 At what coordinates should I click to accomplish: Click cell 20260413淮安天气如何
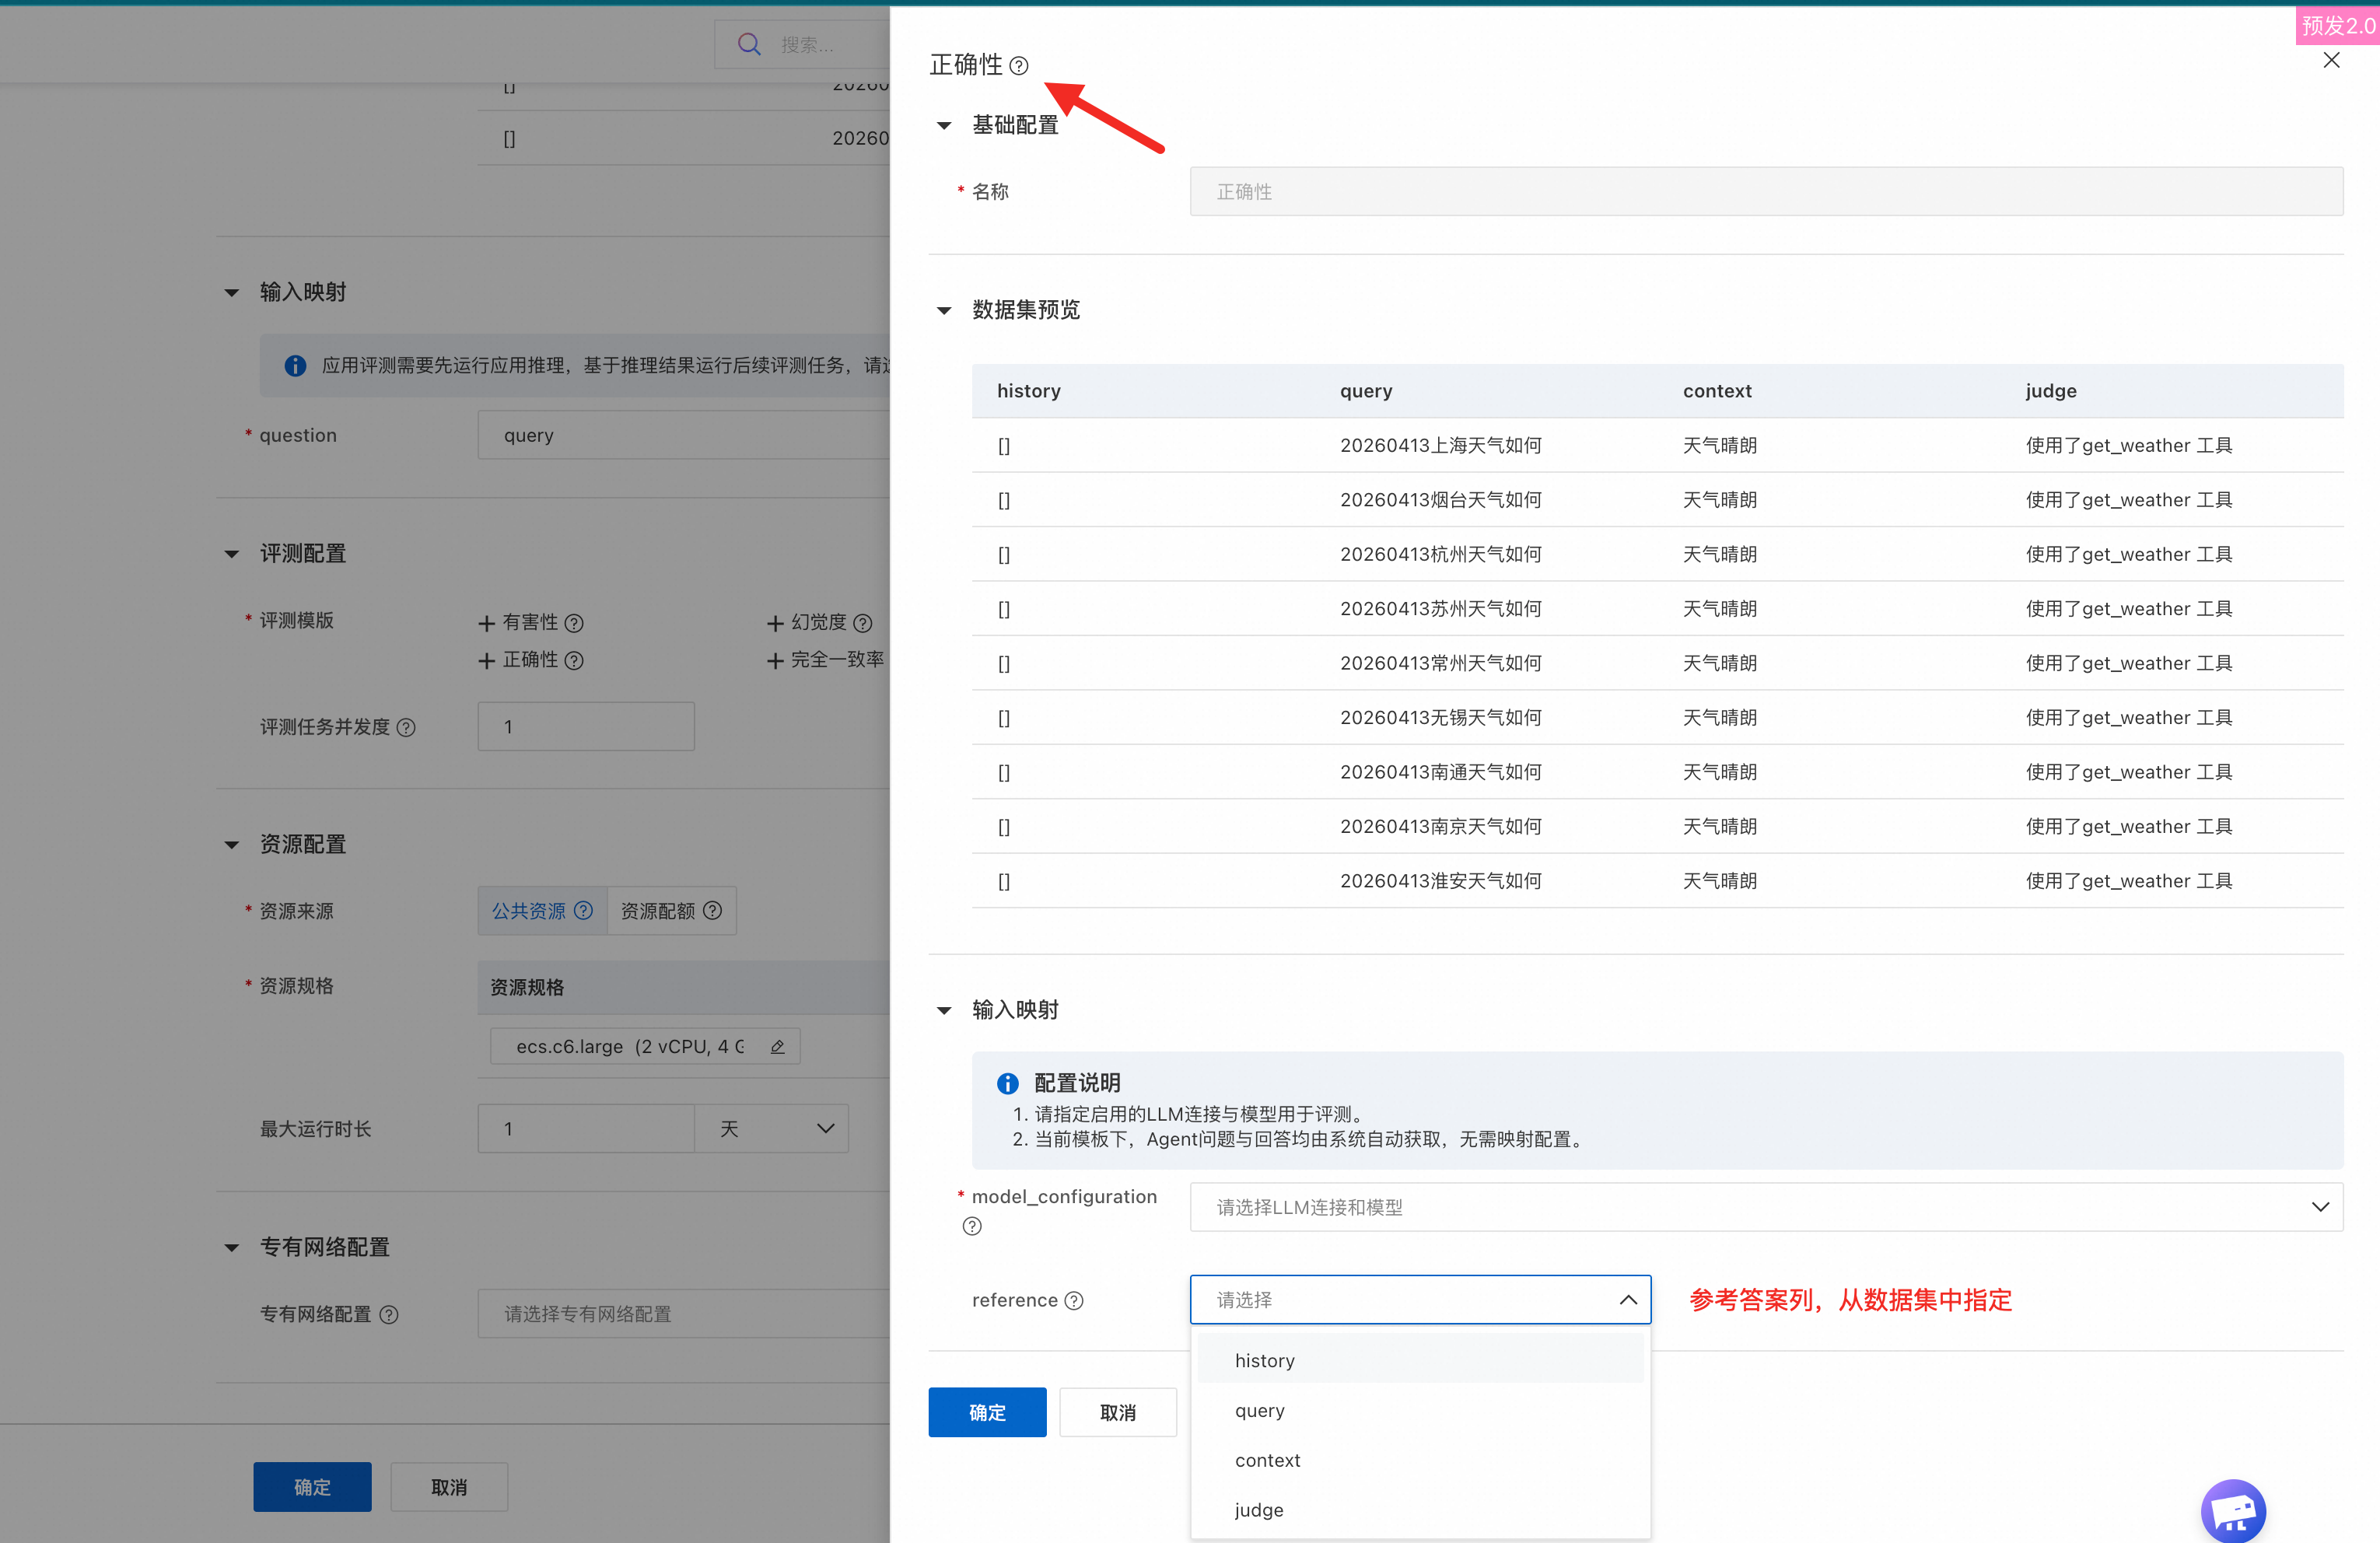[1440, 881]
